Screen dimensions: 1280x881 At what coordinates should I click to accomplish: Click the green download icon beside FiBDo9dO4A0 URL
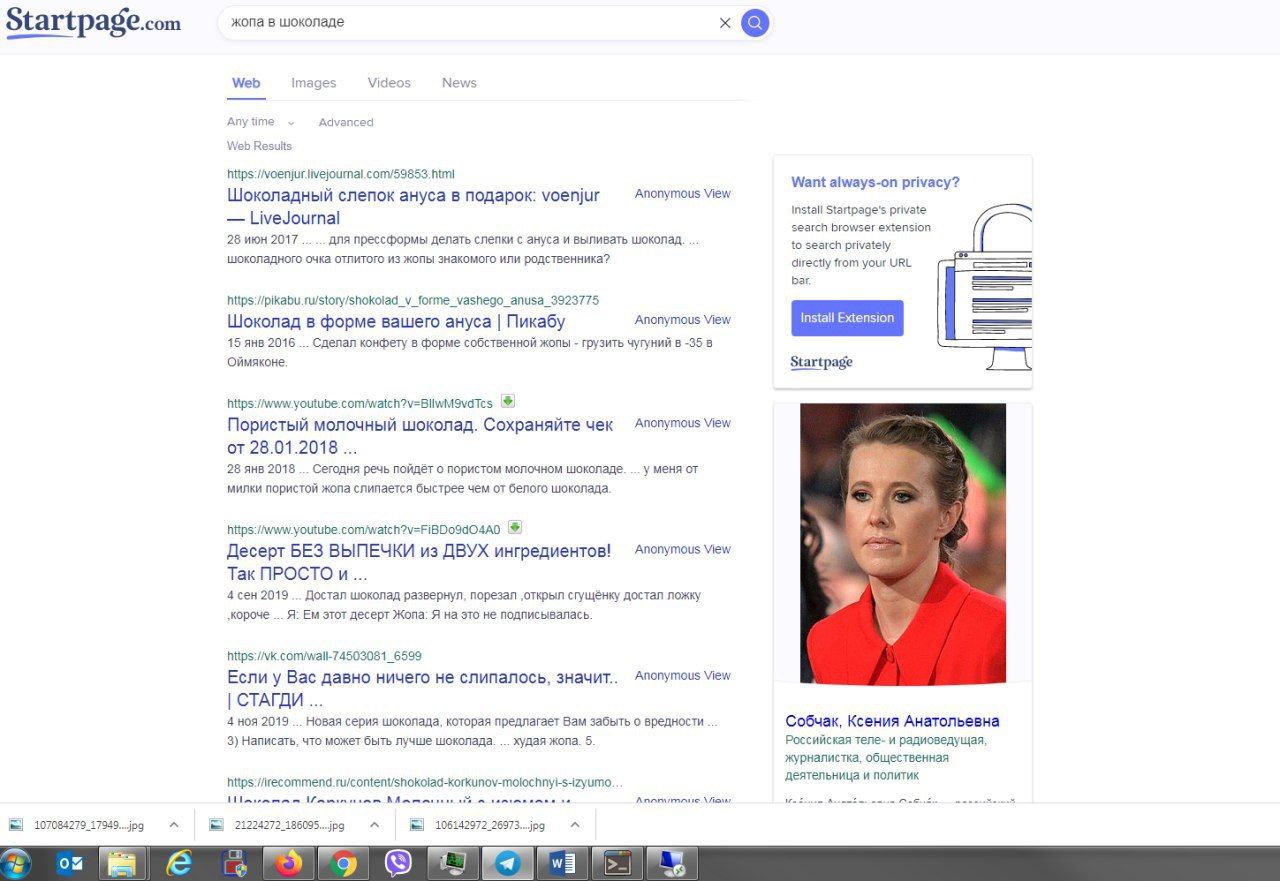[515, 527]
